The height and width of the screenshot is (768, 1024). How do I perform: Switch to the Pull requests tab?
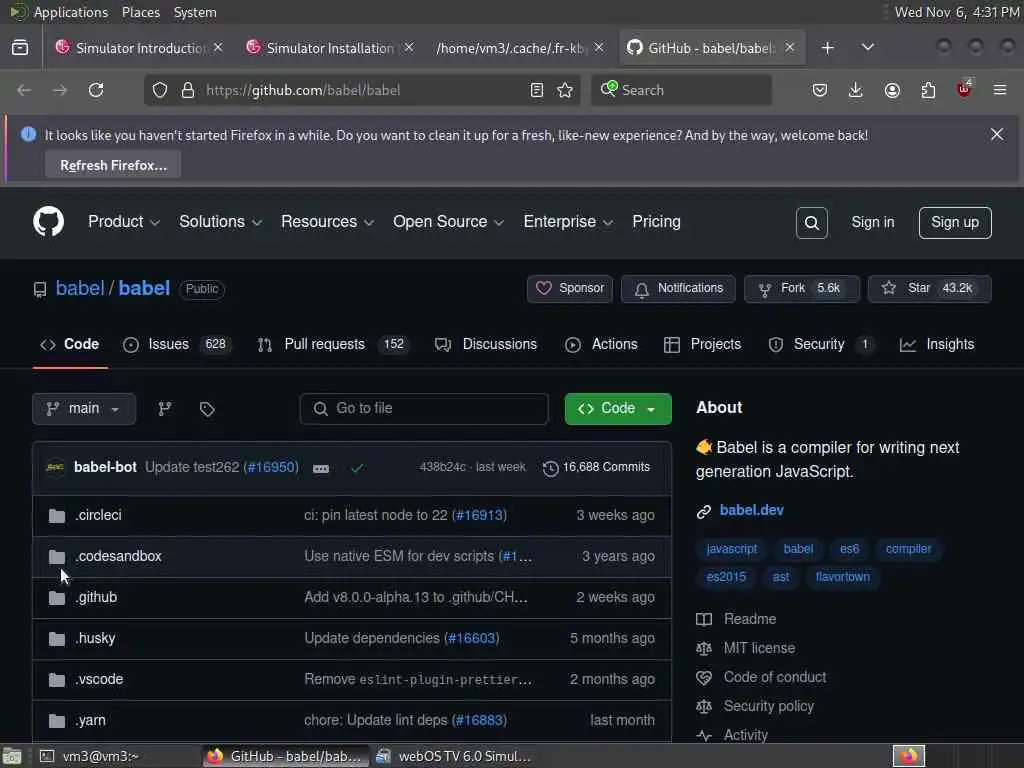coord(334,345)
